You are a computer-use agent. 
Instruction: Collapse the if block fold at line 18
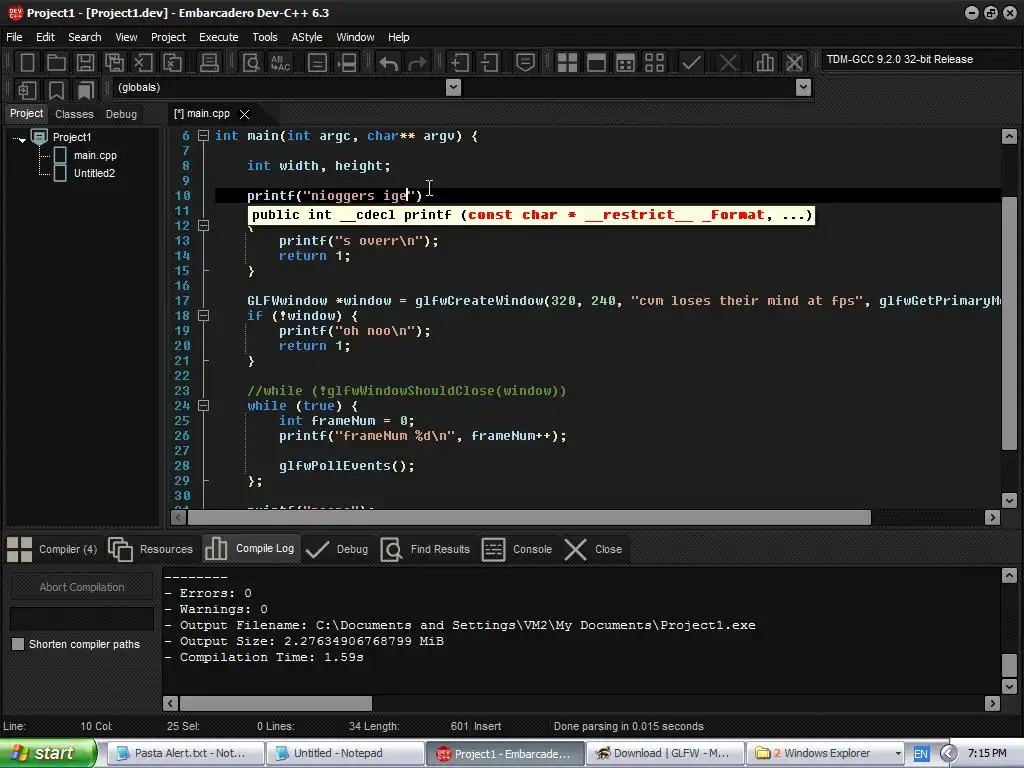[x=203, y=315]
